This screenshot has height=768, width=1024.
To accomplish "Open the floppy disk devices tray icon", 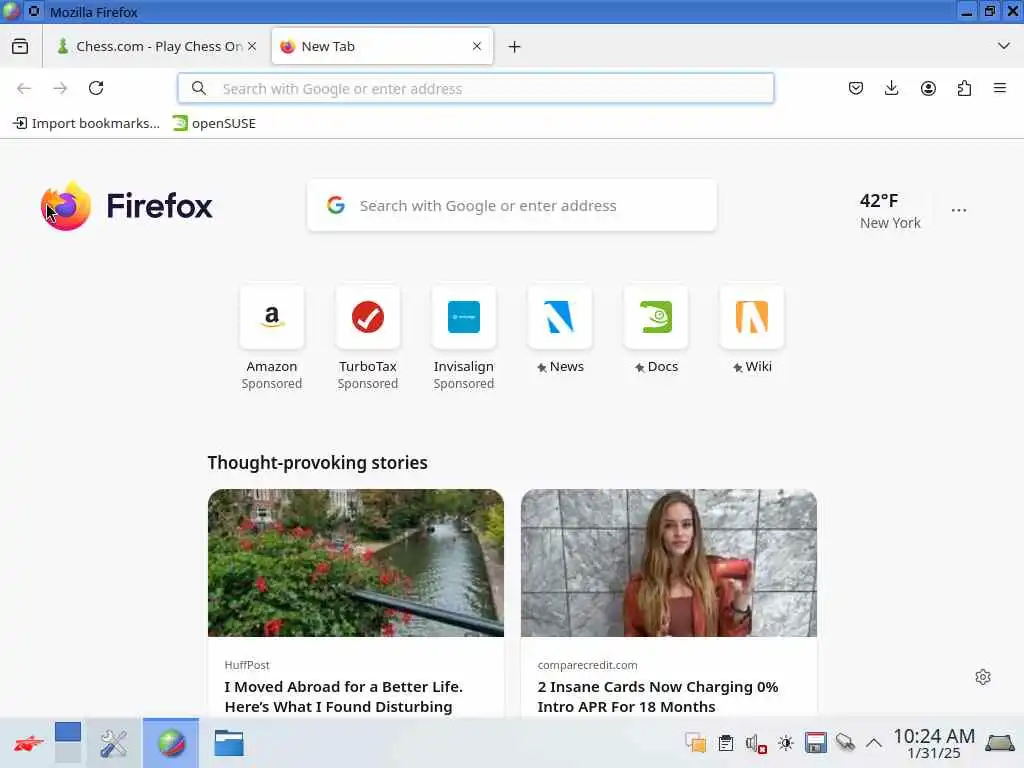I will (x=816, y=743).
